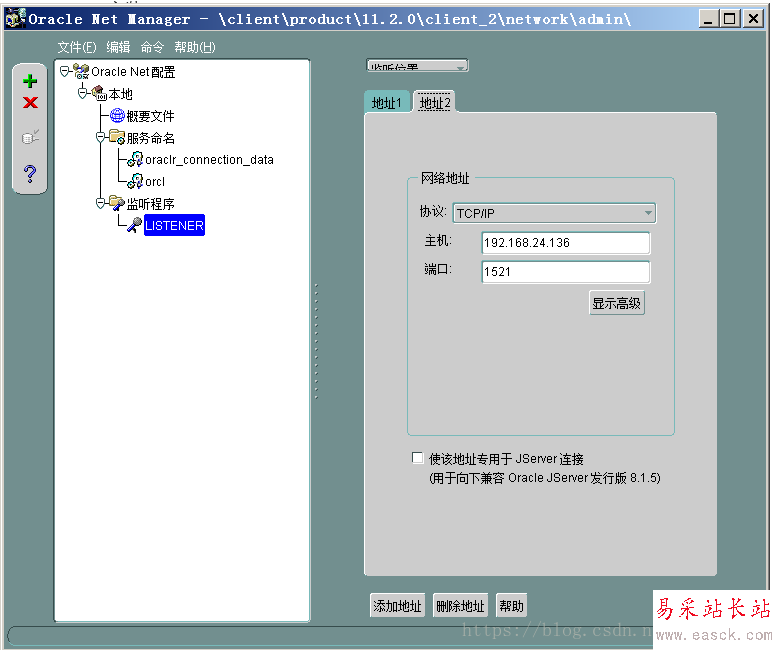
Task: Collapse the 监听程序 tree node
Action: [101, 203]
